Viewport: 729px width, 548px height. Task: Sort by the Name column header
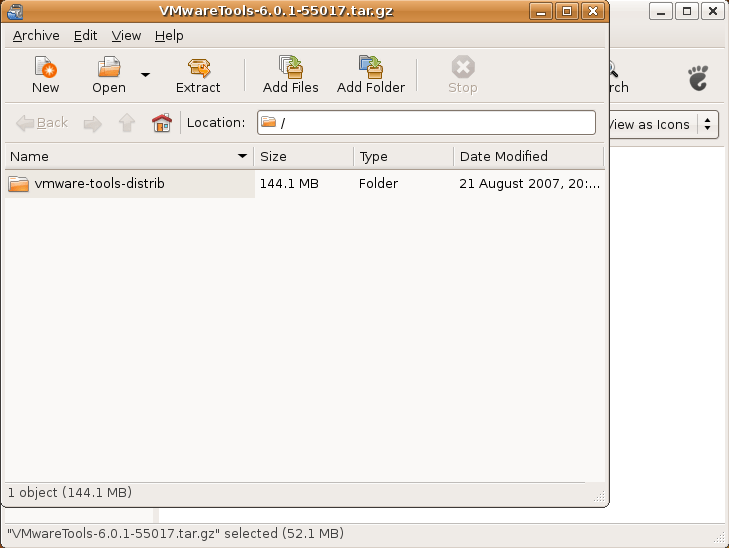(129, 157)
